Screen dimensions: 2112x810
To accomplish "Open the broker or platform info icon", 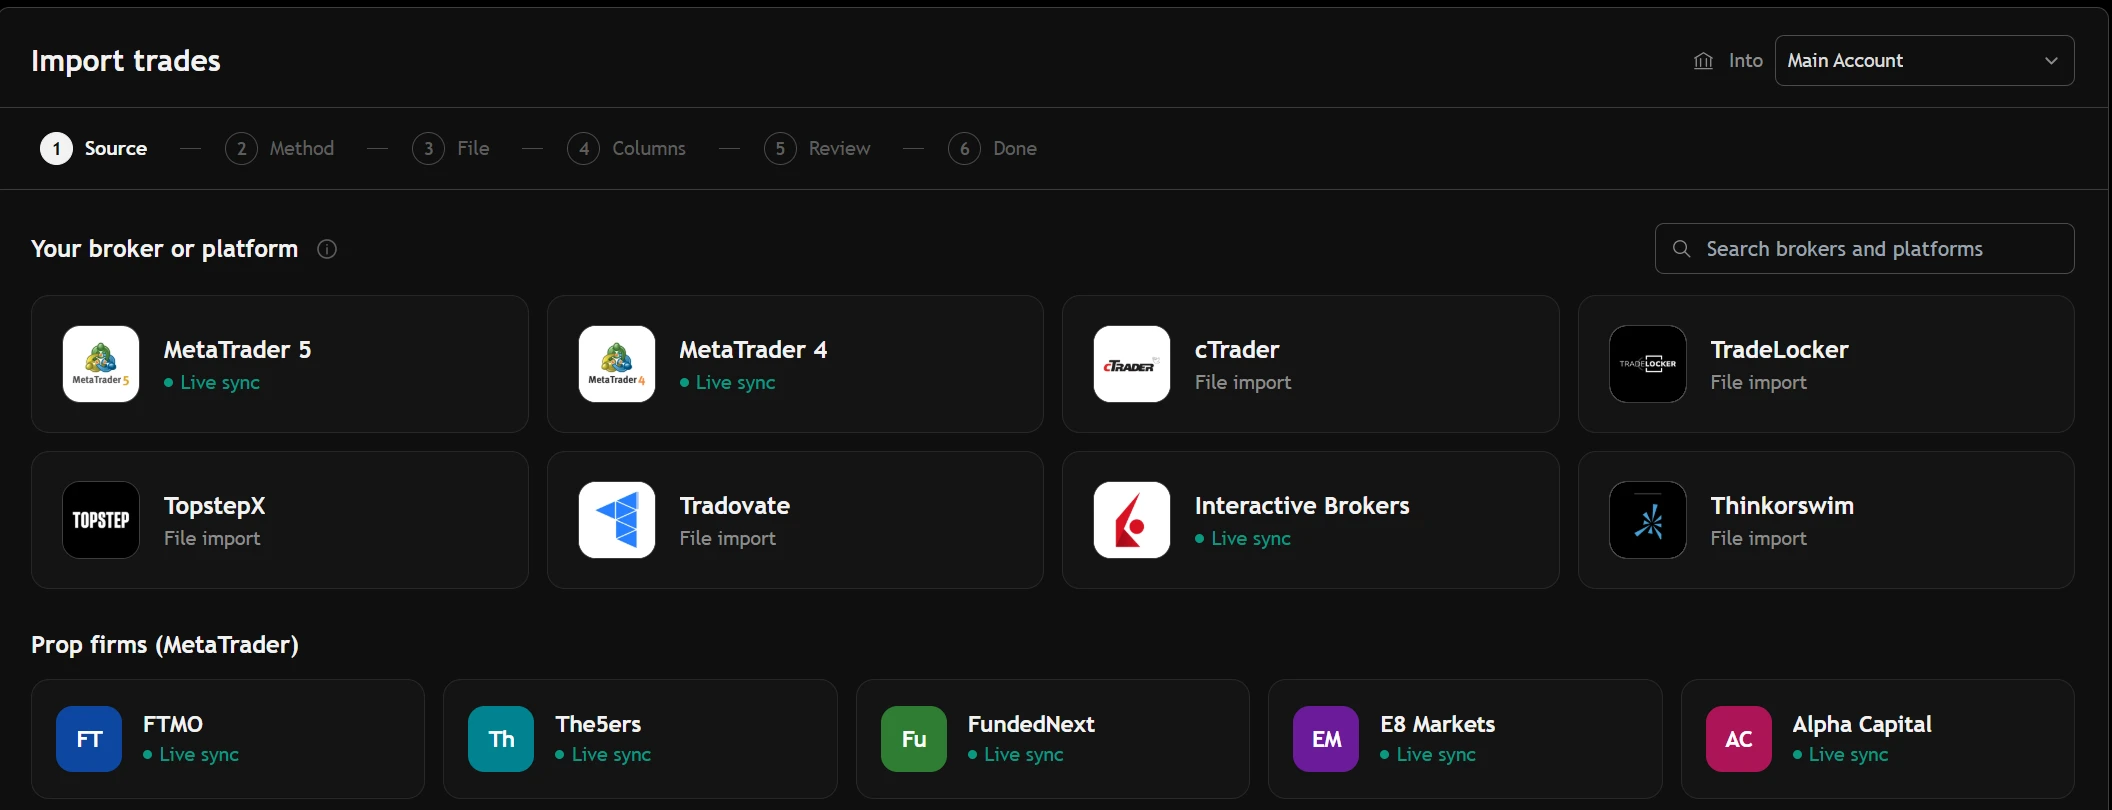I will (327, 249).
